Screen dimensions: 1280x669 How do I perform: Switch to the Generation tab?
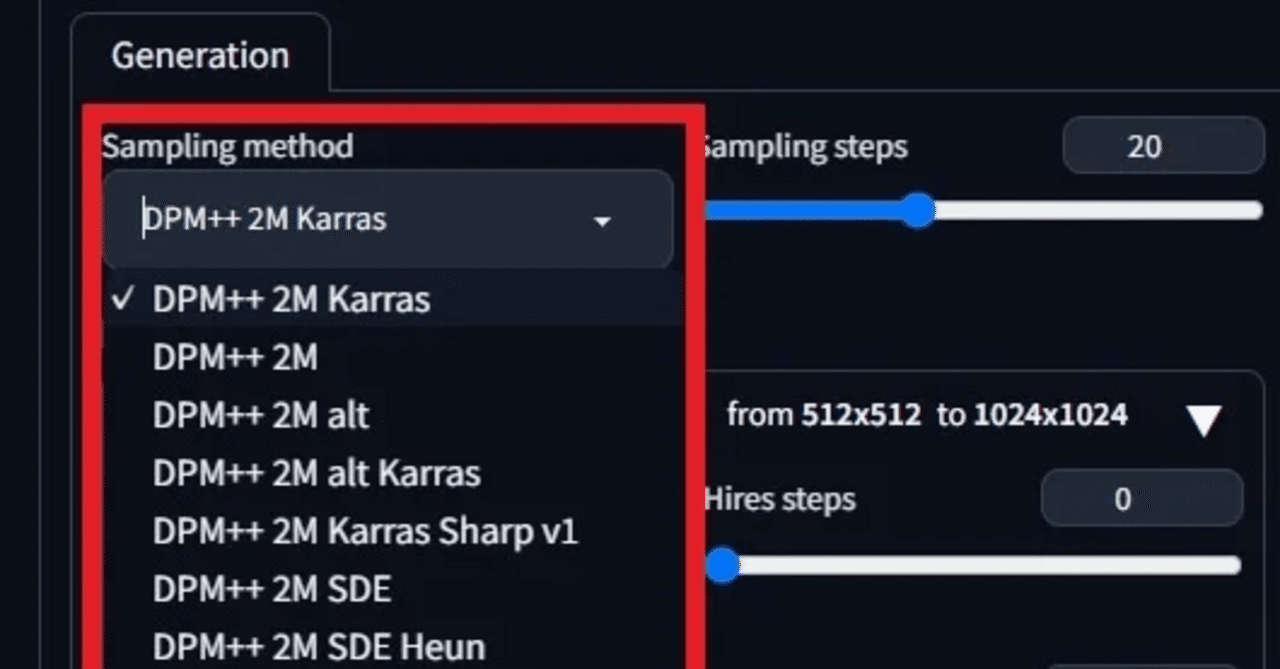(199, 55)
